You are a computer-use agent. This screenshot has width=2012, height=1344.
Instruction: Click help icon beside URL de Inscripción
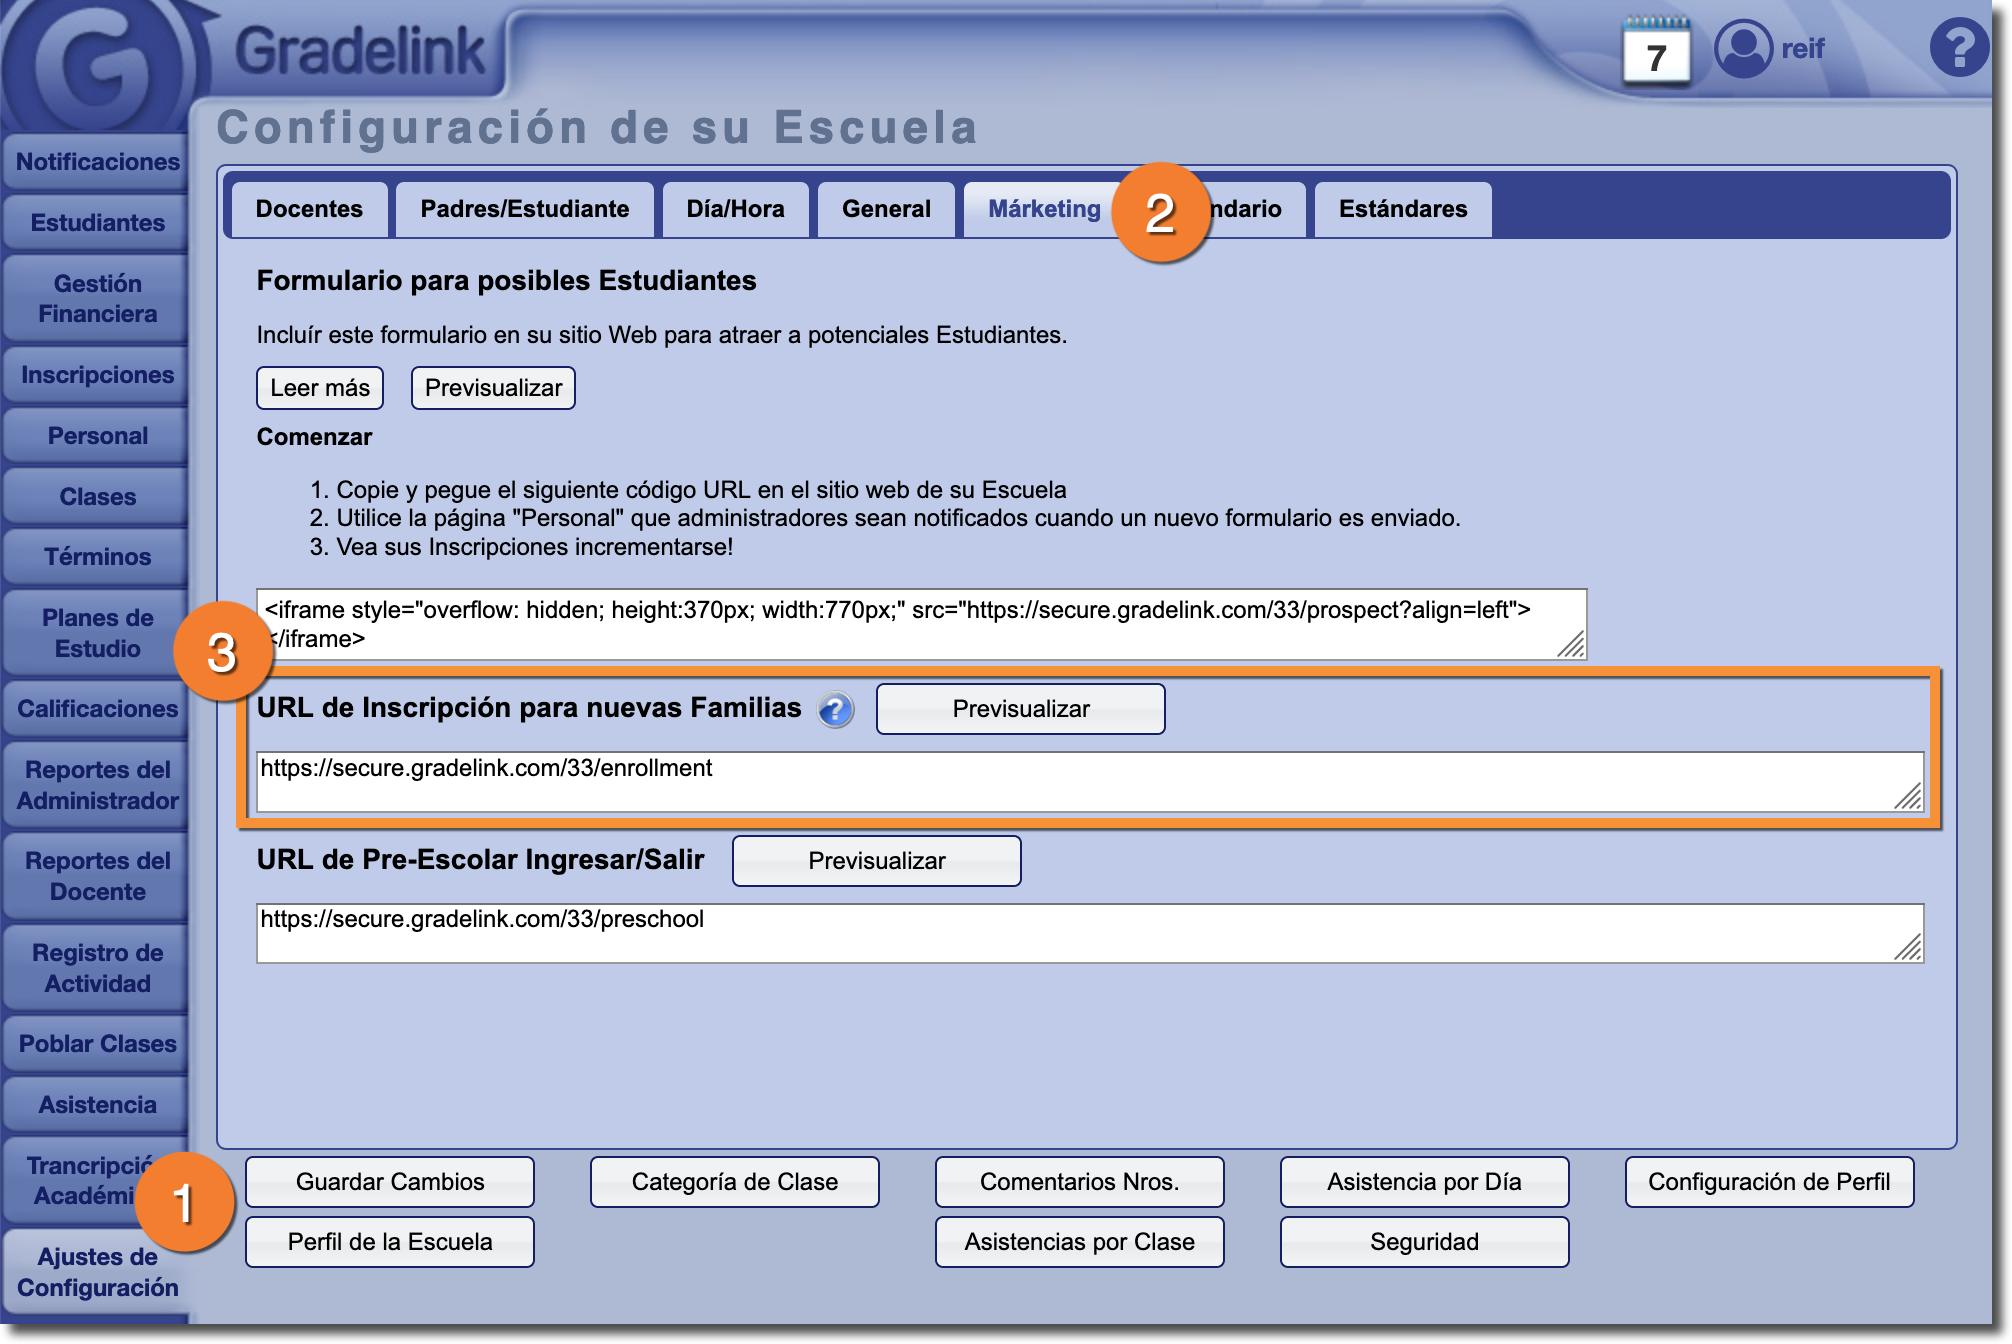pyautogui.click(x=835, y=710)
